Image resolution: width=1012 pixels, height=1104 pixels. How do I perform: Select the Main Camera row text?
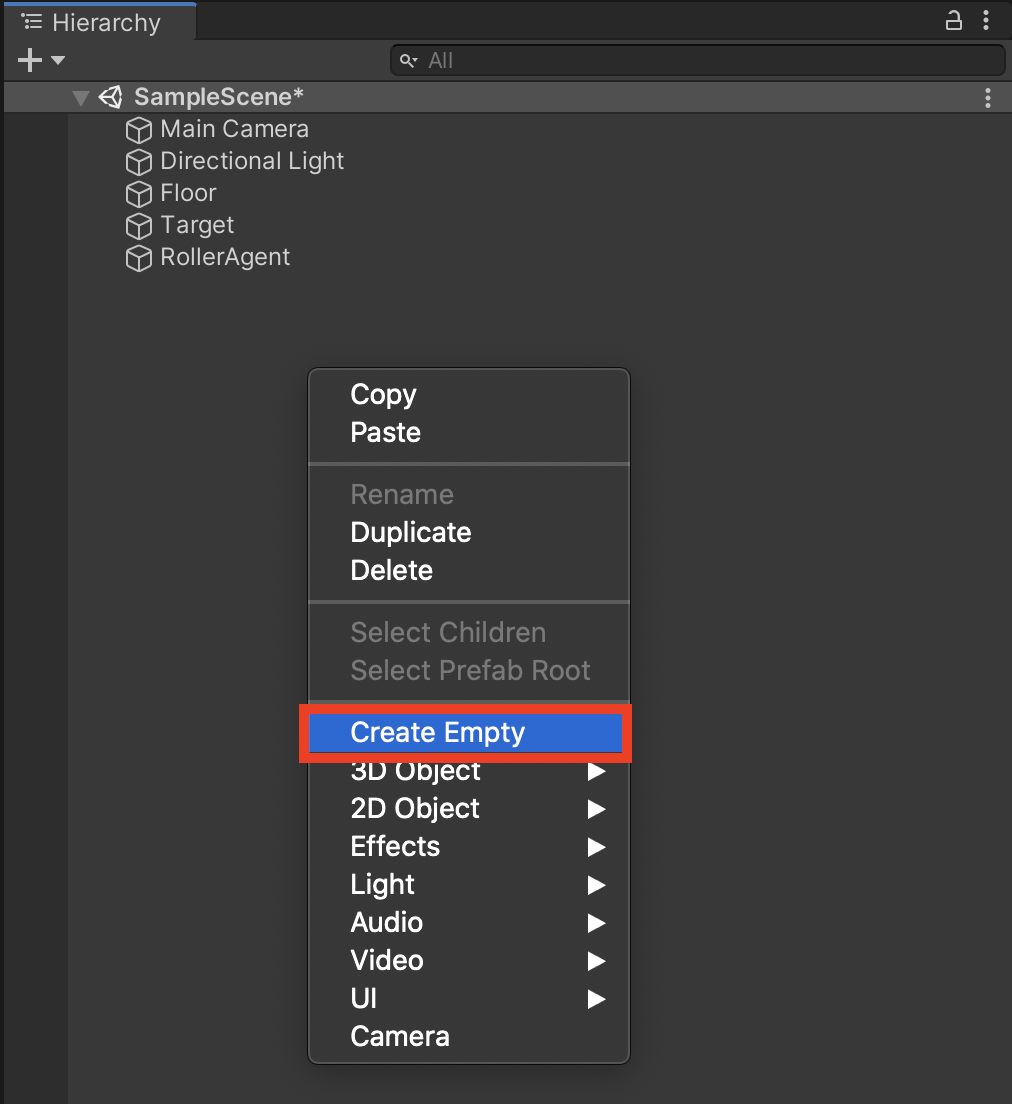click(235, 129)
